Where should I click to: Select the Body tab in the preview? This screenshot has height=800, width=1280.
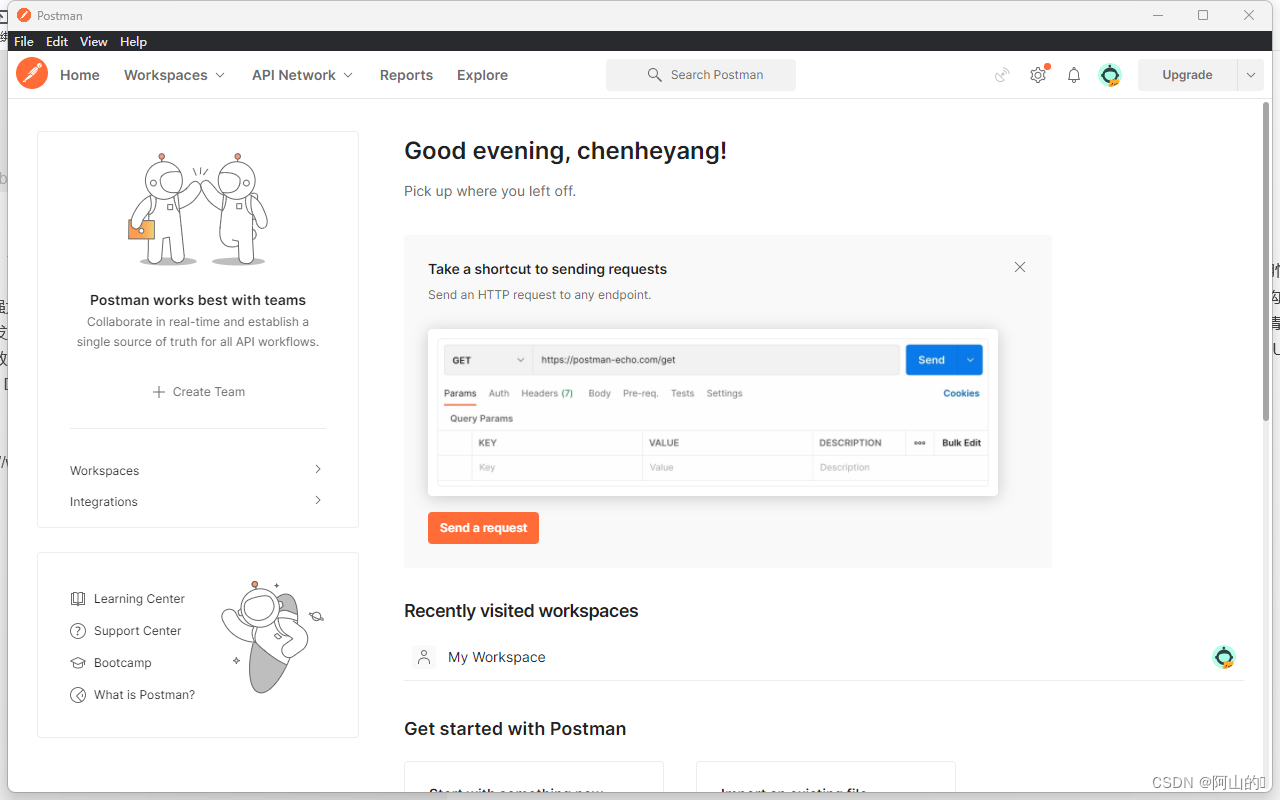(600, 393)
